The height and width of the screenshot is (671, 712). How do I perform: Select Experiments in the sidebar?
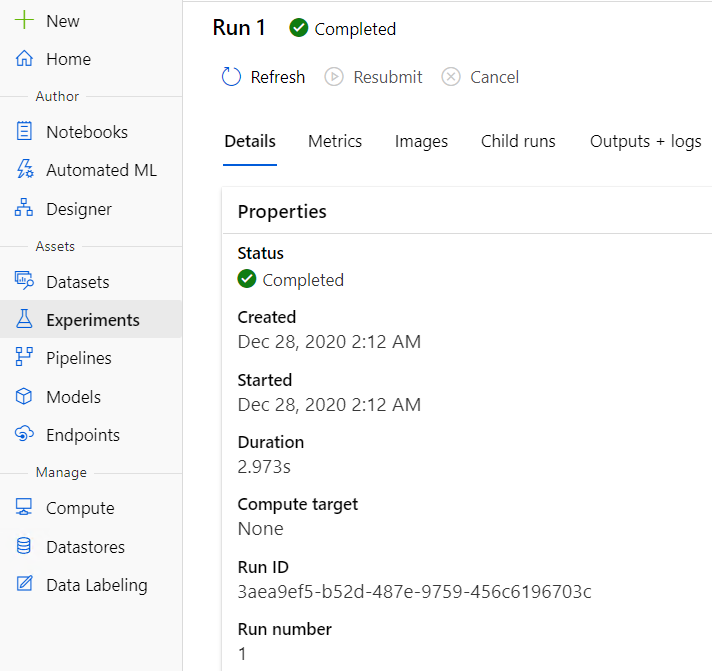(x=93, y=320)
